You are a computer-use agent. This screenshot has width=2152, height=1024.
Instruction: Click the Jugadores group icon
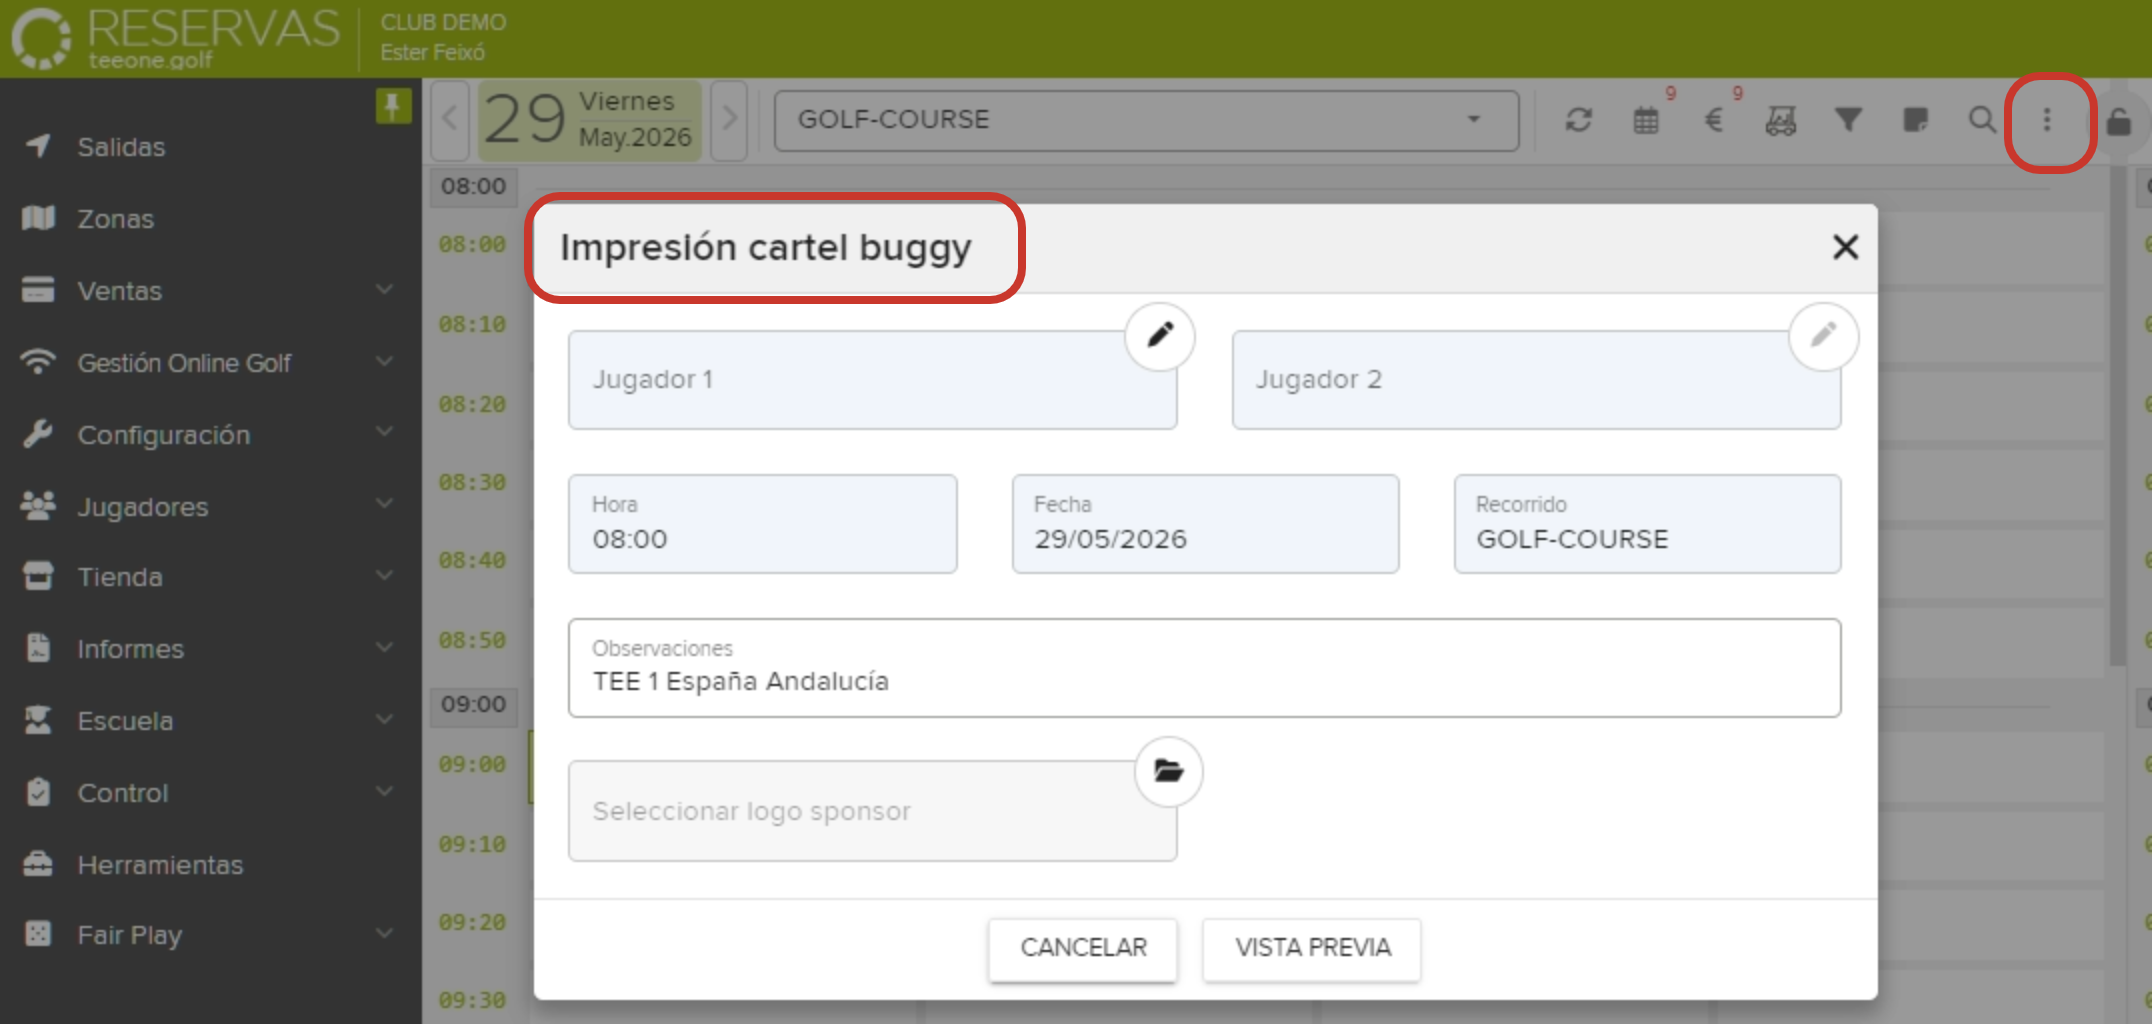pyautogui.click(x=38, y=505)
